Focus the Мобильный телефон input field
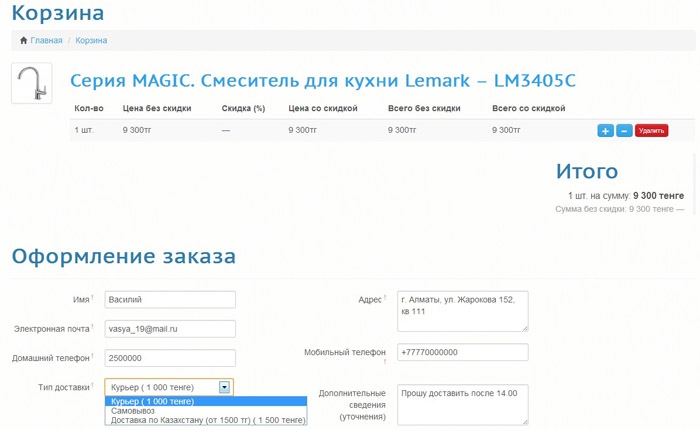Image resolution: width=700 pixels, height=430 pixels. tap(461, 352)
